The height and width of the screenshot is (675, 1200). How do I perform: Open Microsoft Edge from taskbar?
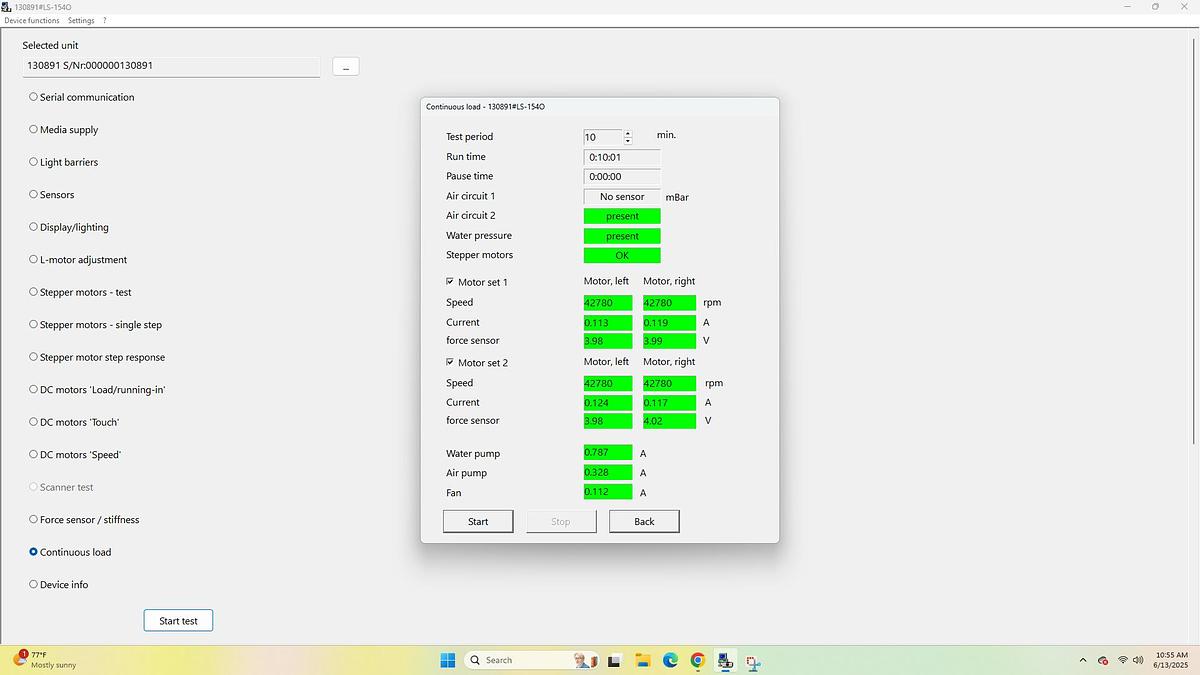670,660
